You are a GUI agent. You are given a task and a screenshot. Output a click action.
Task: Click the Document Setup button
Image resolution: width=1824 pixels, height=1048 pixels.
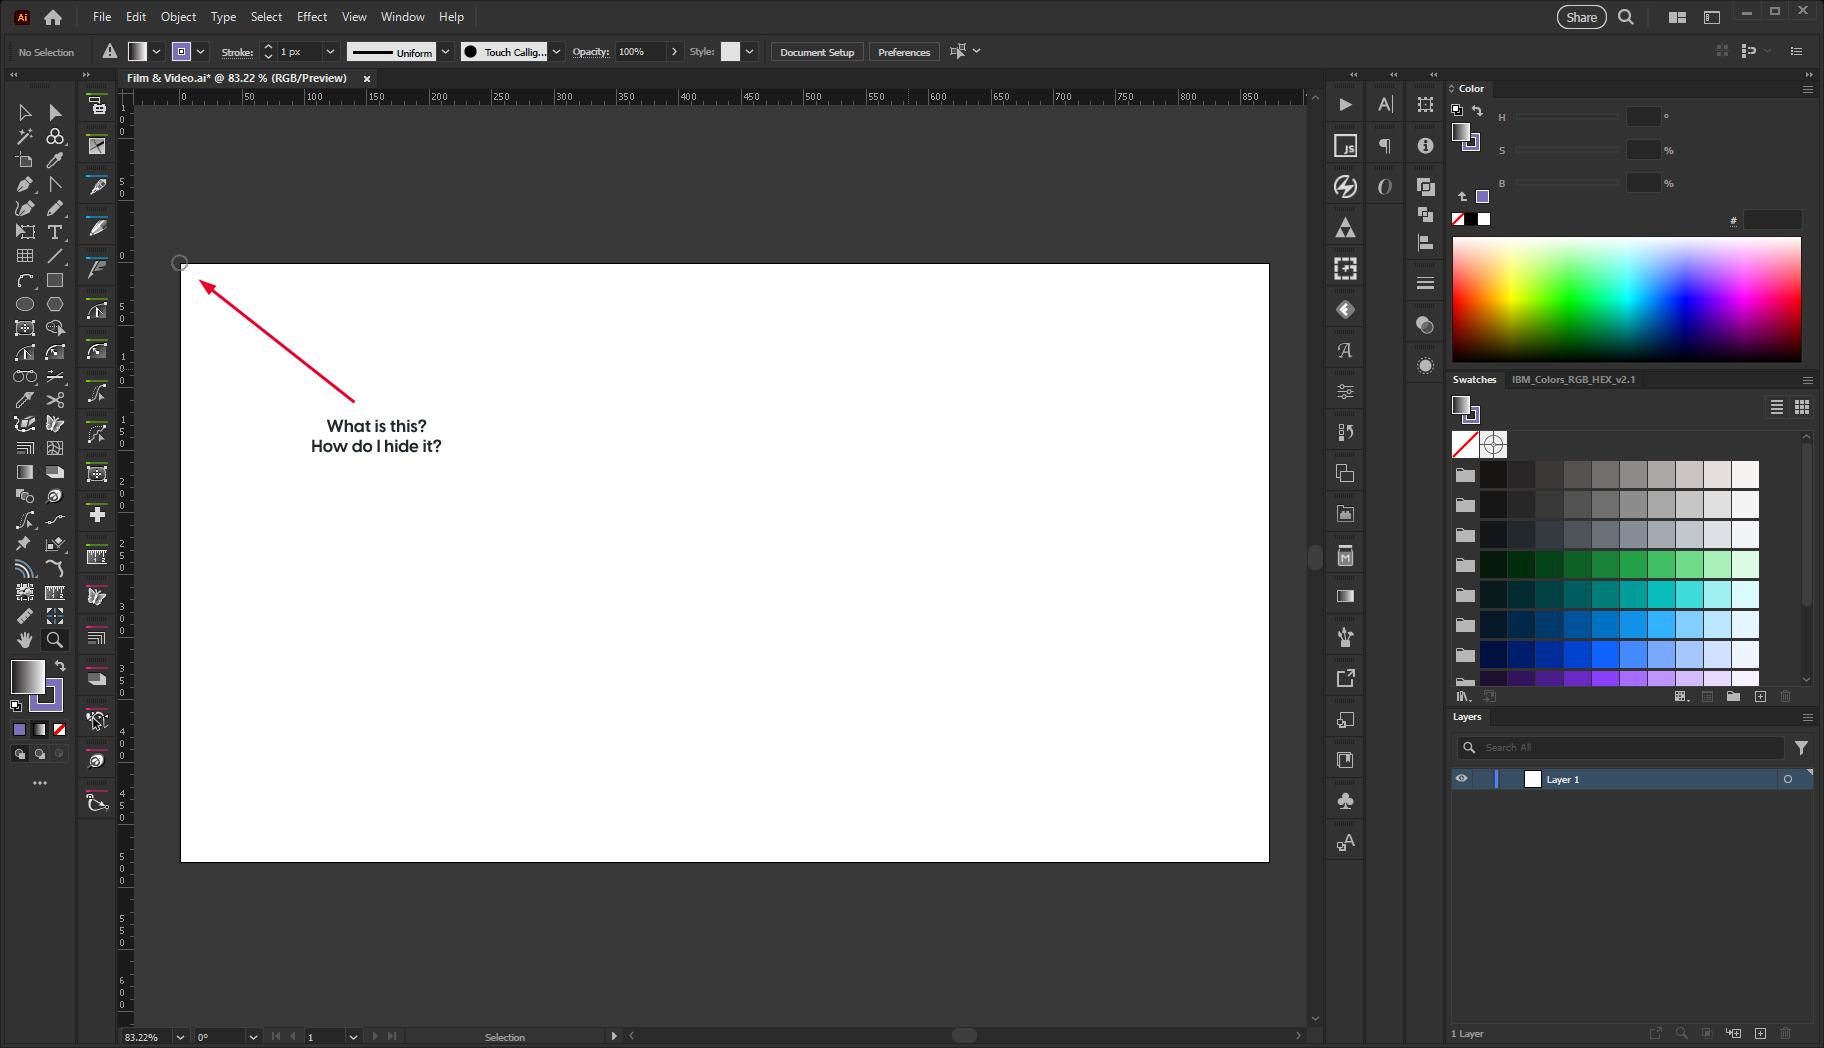816,51
